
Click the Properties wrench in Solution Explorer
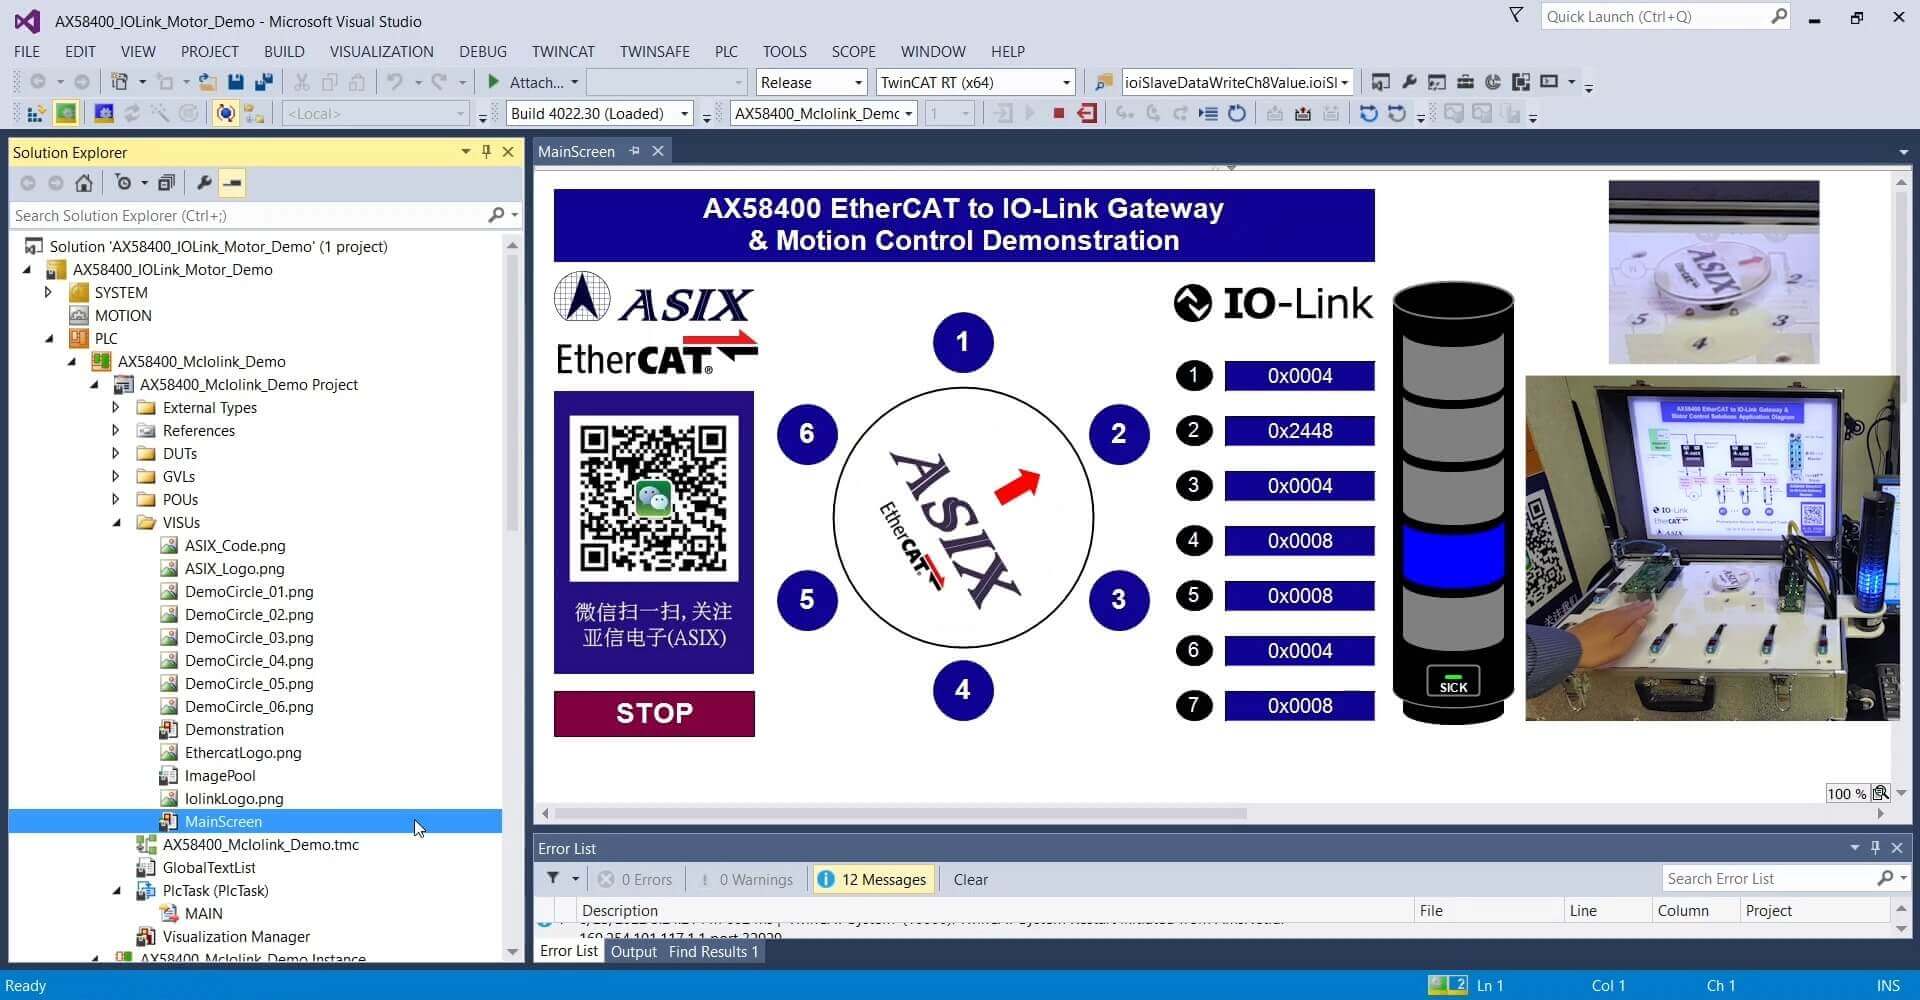tap(204, 183)
